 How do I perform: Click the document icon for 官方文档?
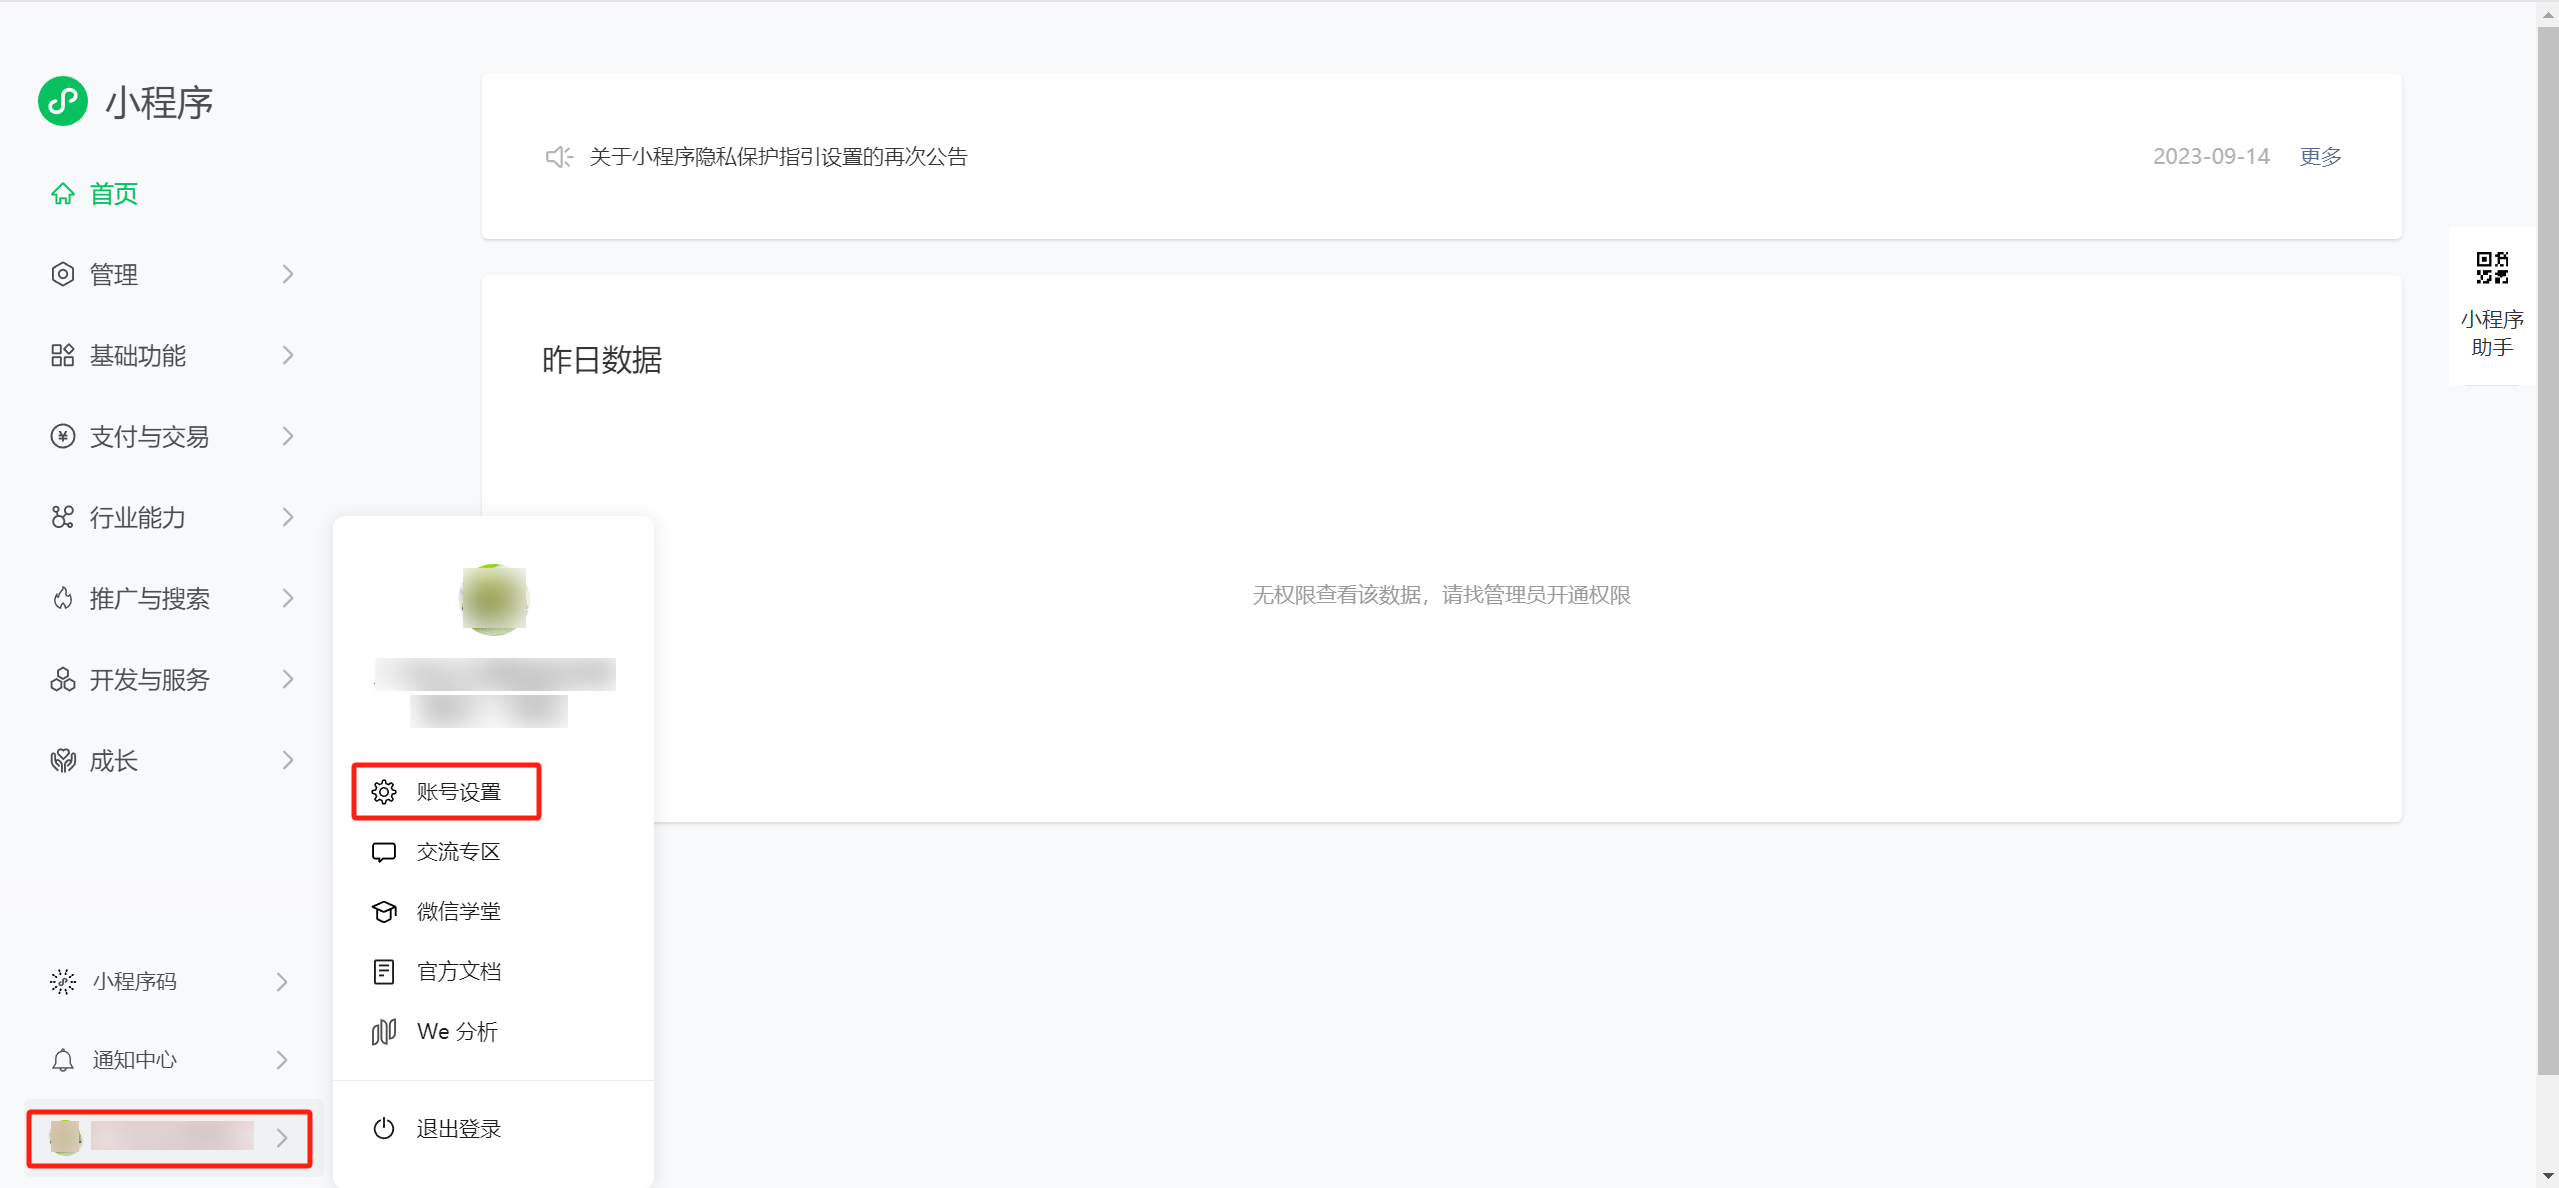[x=384, y=972]
